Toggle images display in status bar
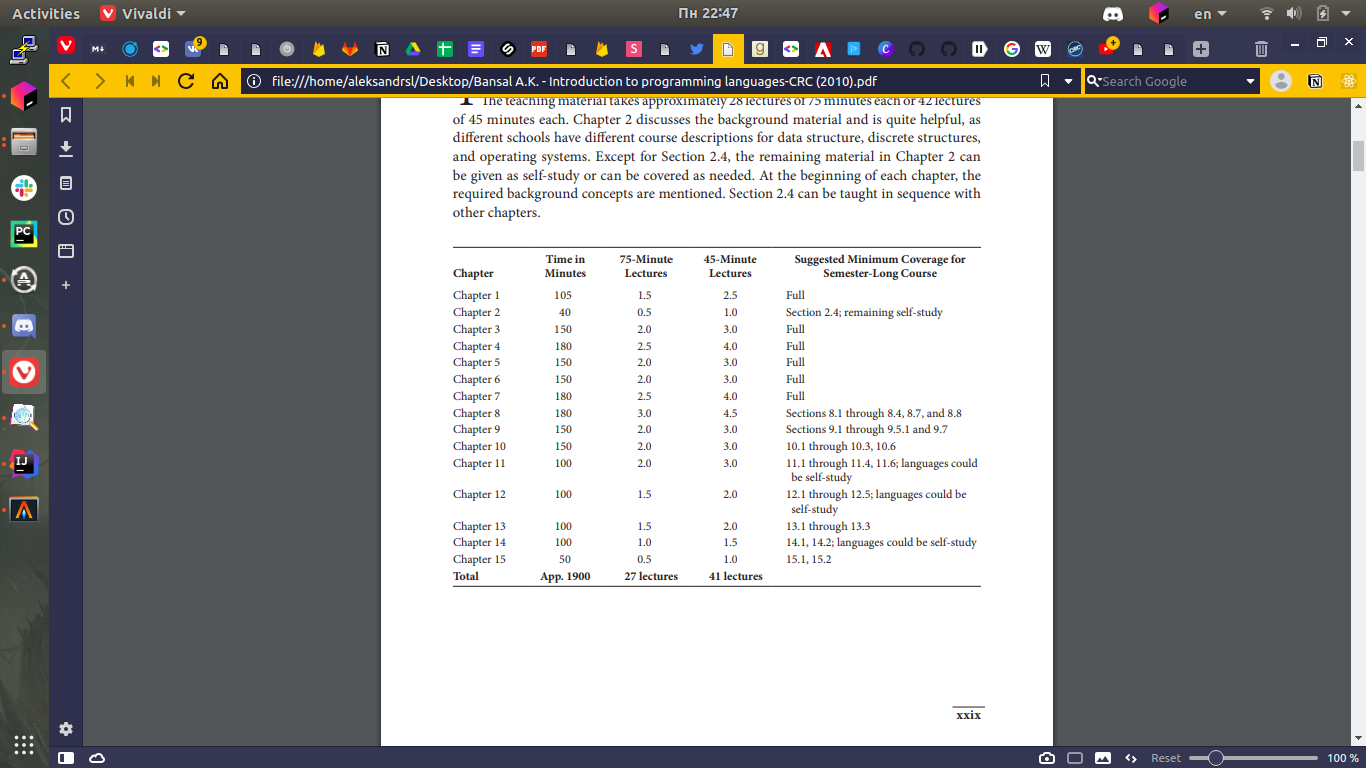The height and width of the screenshot is (768, 1366). point(1103,758)
